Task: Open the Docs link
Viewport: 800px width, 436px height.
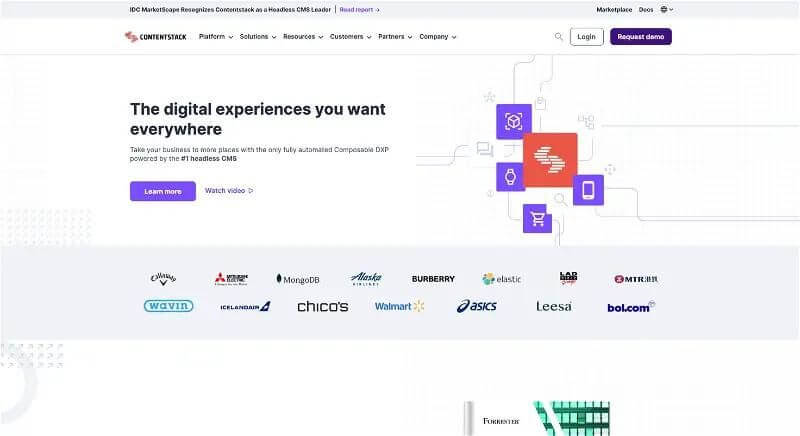Action: point(645,10)
